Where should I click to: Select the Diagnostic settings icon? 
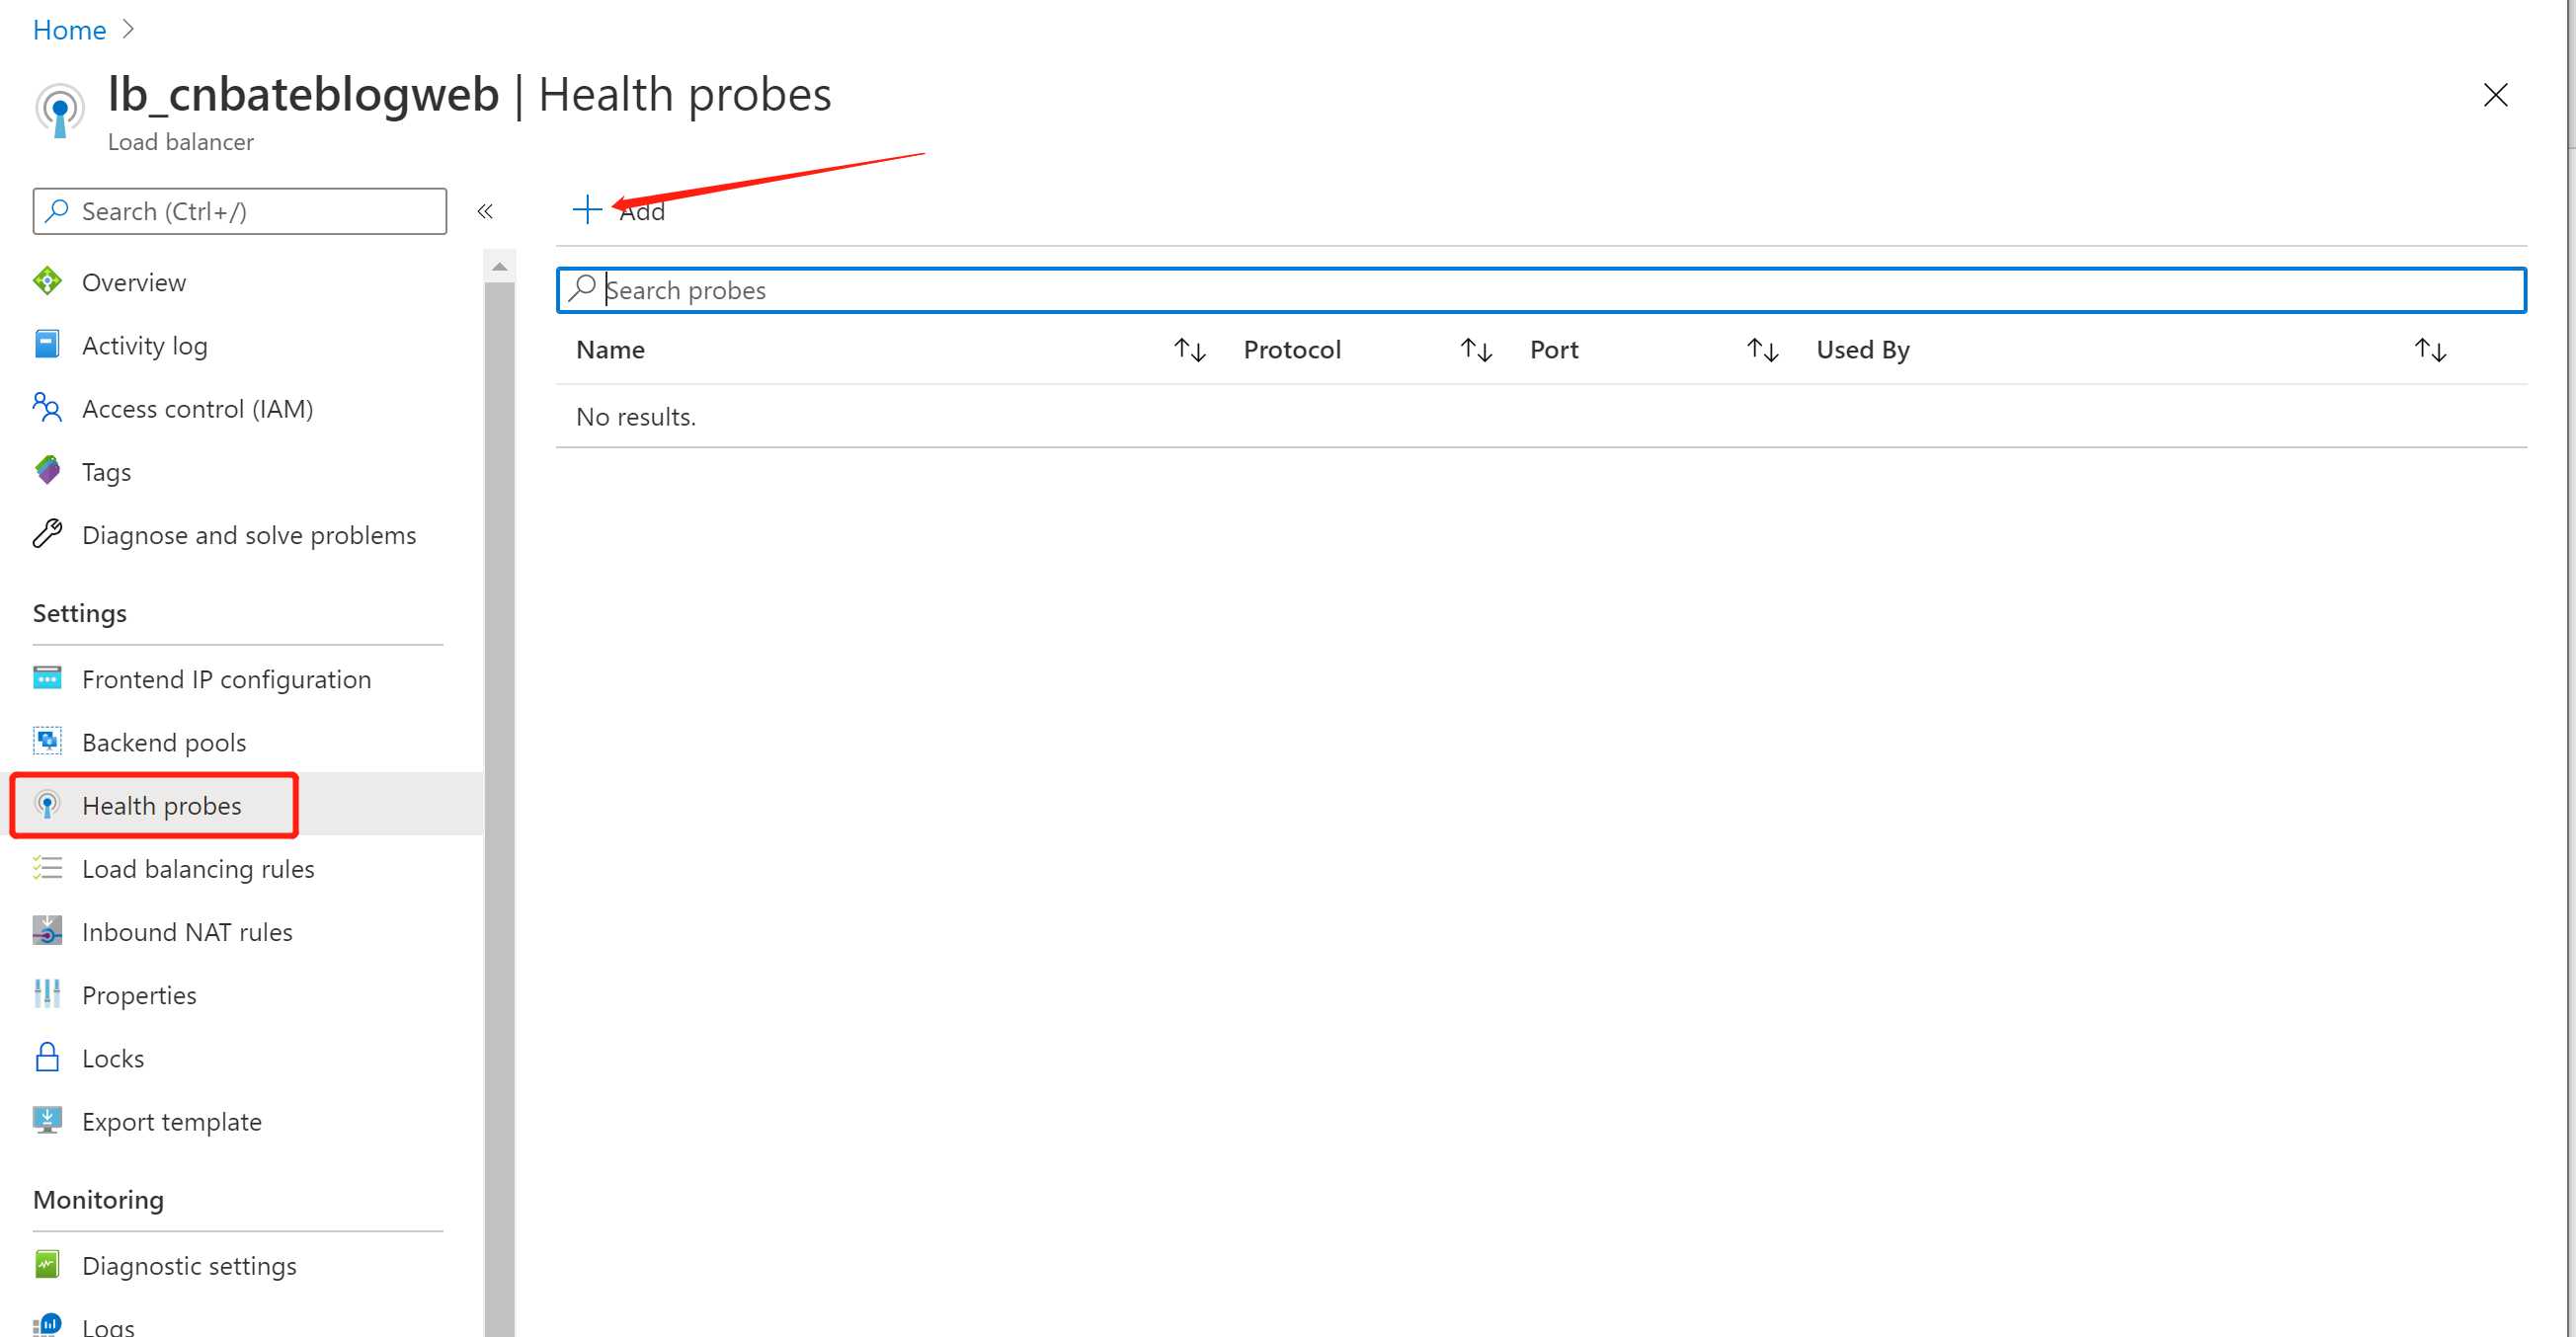pos(47,1266)
